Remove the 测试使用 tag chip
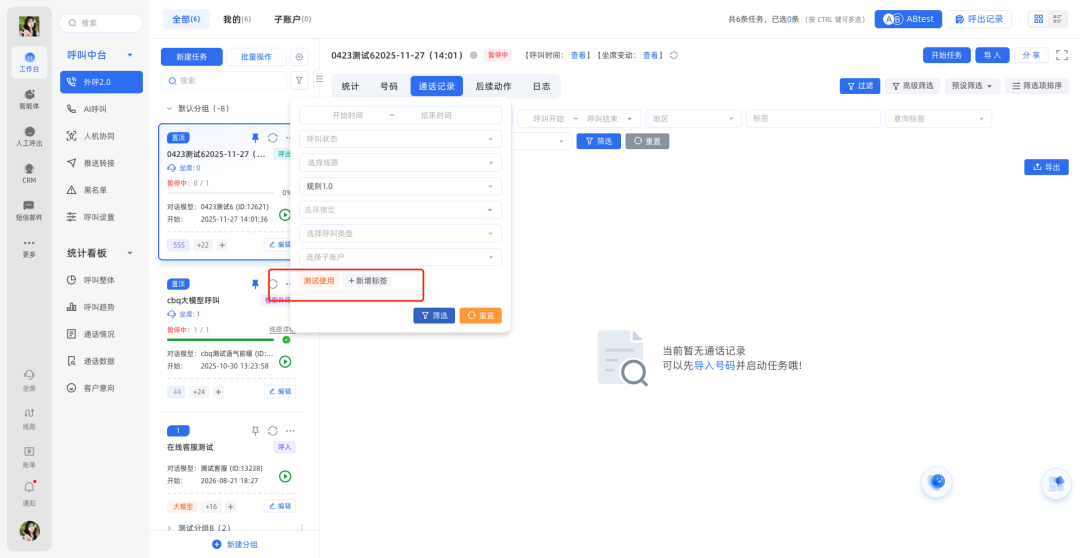This screenshot has height=558, width=1080. pos(319,281)
